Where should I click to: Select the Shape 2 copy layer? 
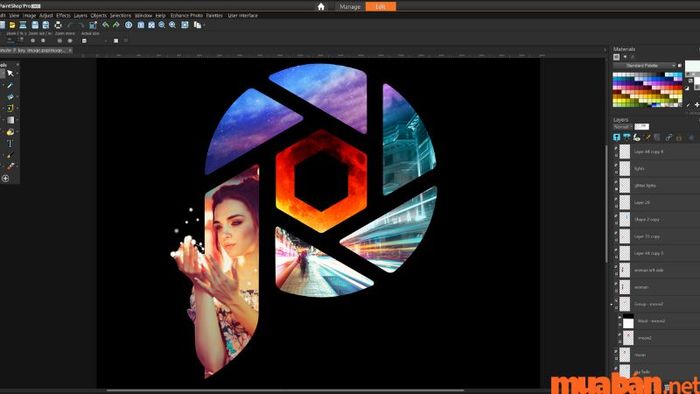(656, 220)
